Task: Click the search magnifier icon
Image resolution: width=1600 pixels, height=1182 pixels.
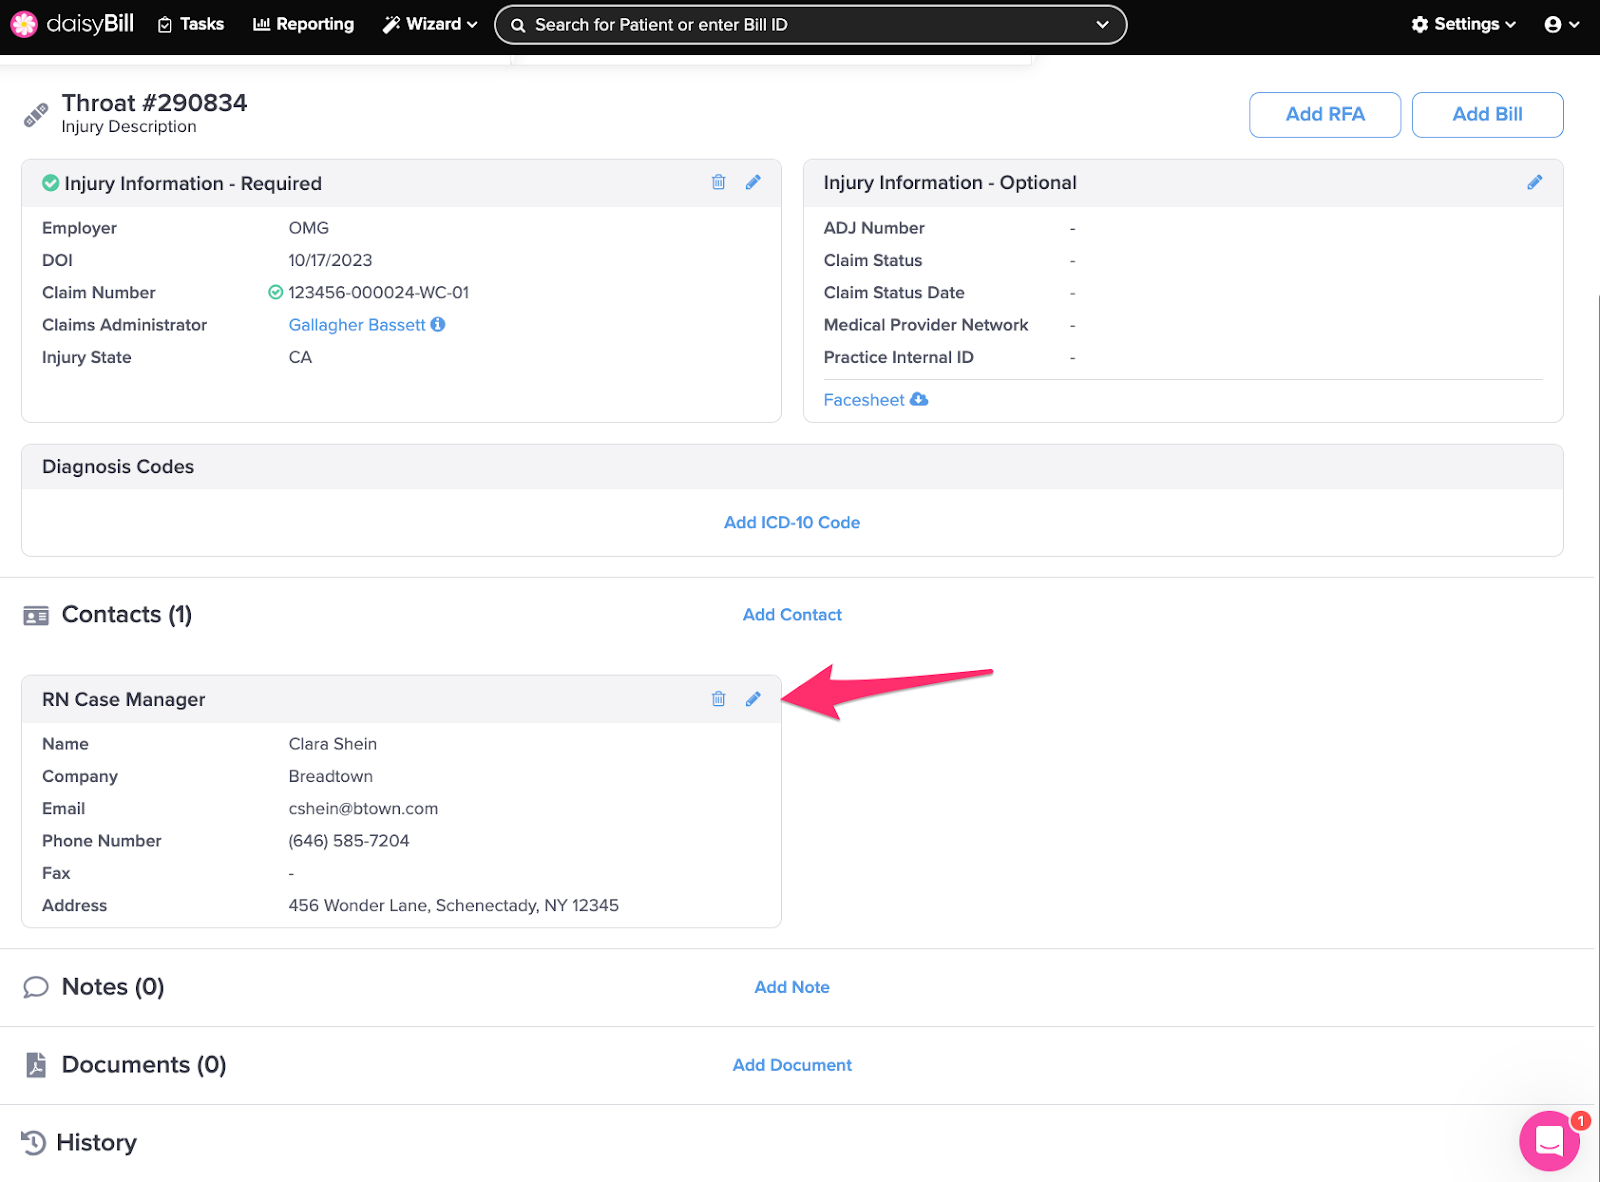Action: click(x=518, y=25)
